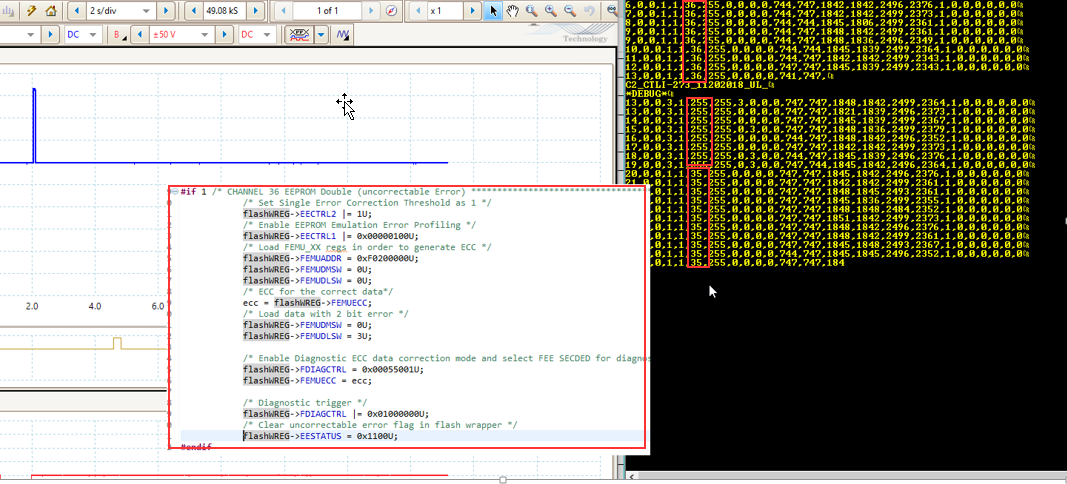The image size is (1067, 484).
Task: Increase zoom factor right of x 1
Action: coord(474,10)
